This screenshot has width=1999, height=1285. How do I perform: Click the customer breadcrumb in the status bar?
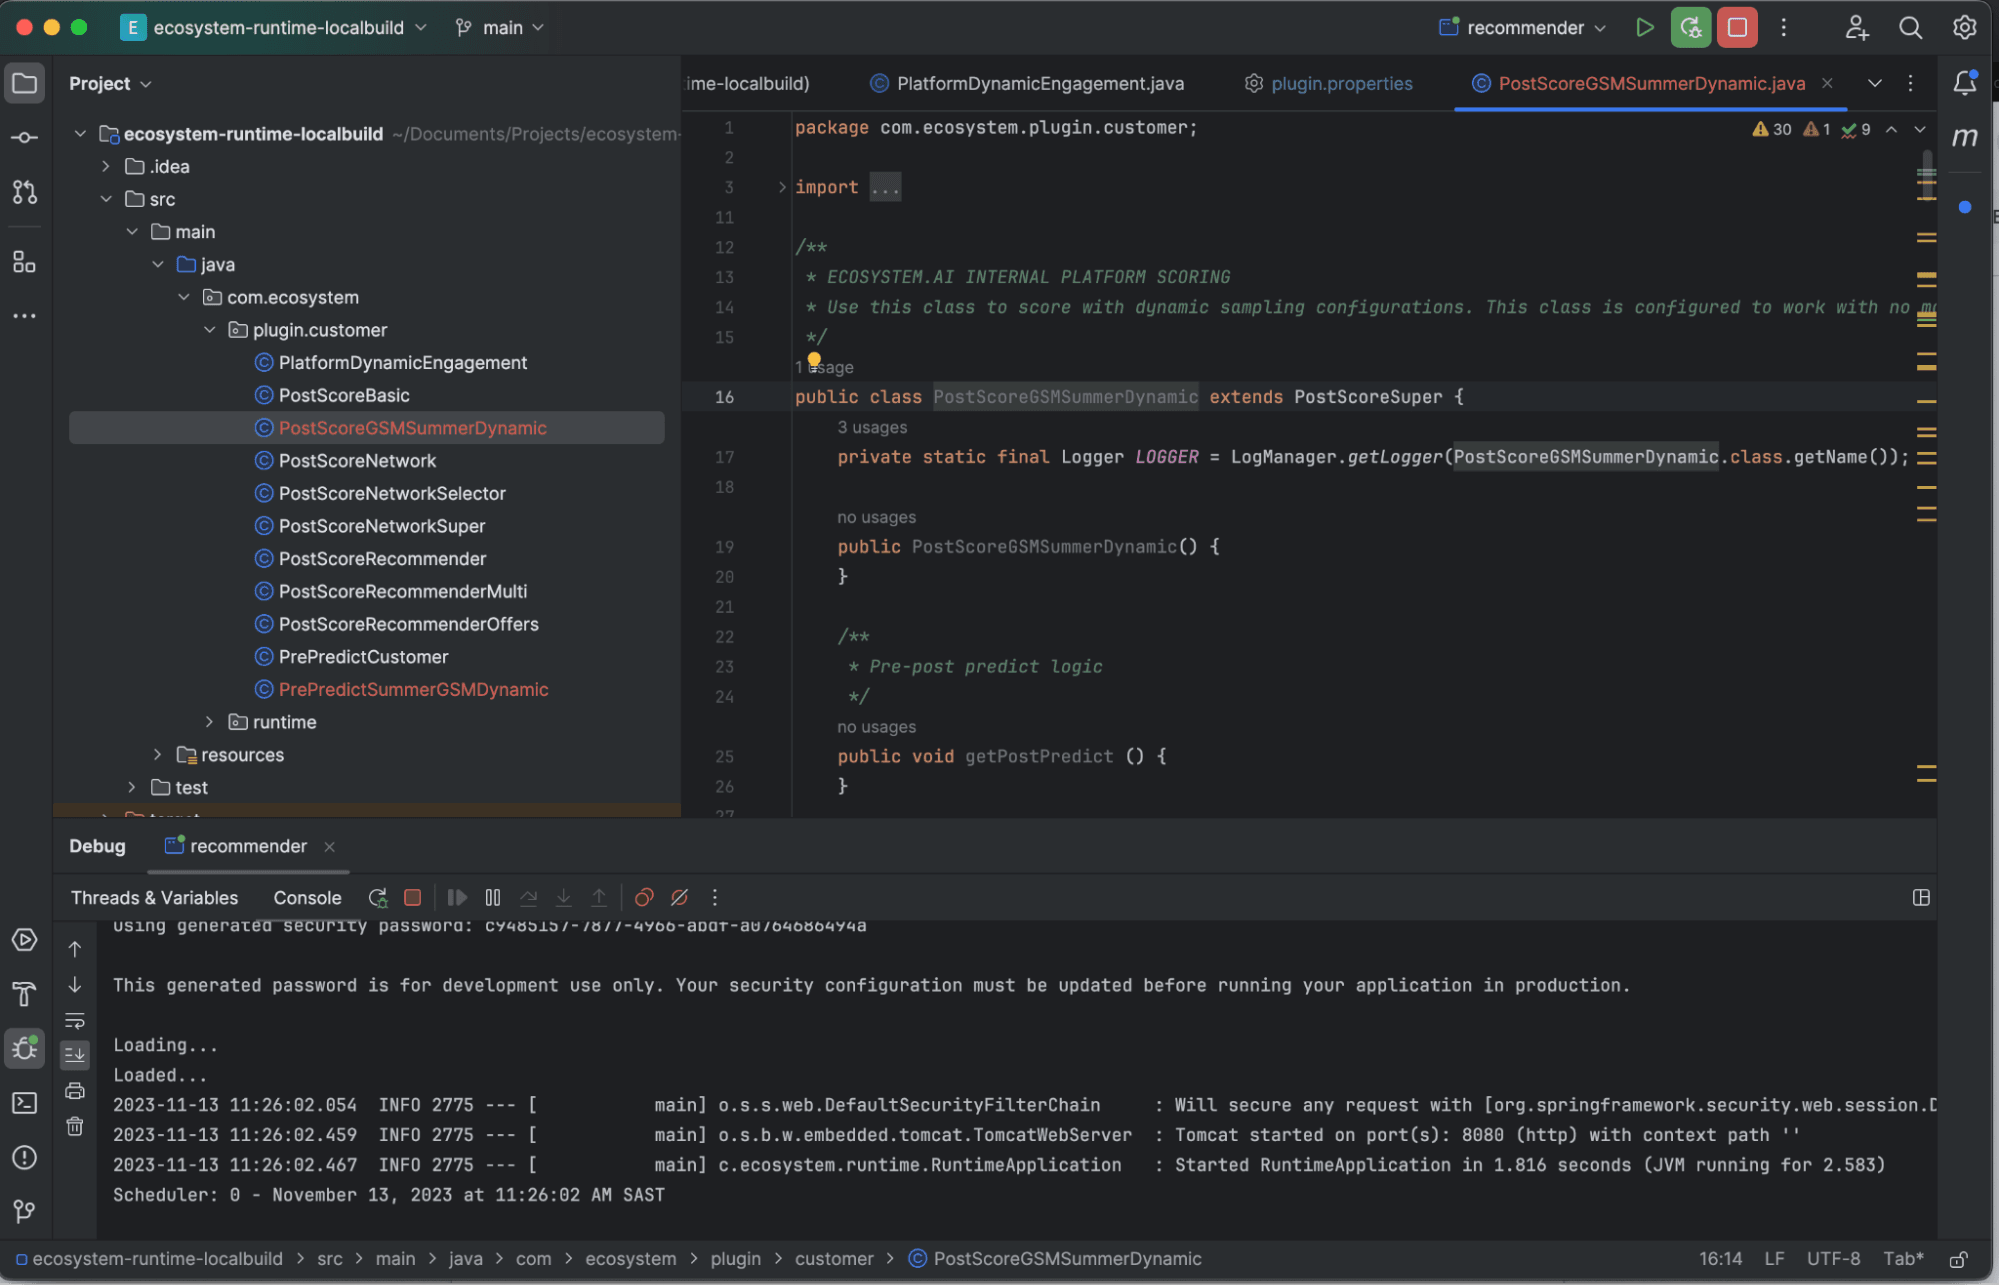coord(834,1258)
